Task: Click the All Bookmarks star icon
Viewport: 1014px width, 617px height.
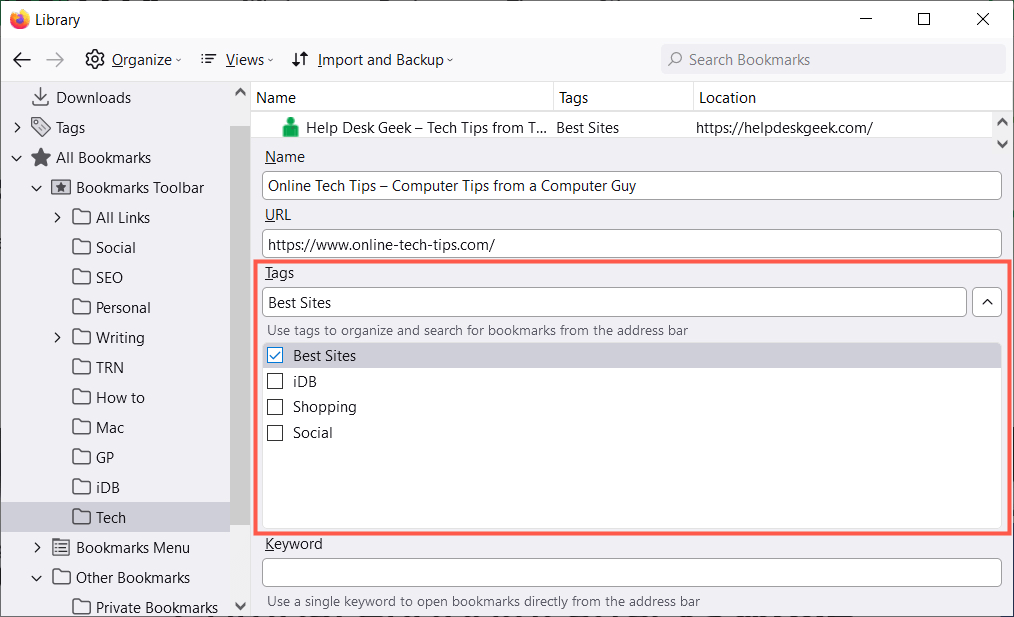Action: point(41,157)
